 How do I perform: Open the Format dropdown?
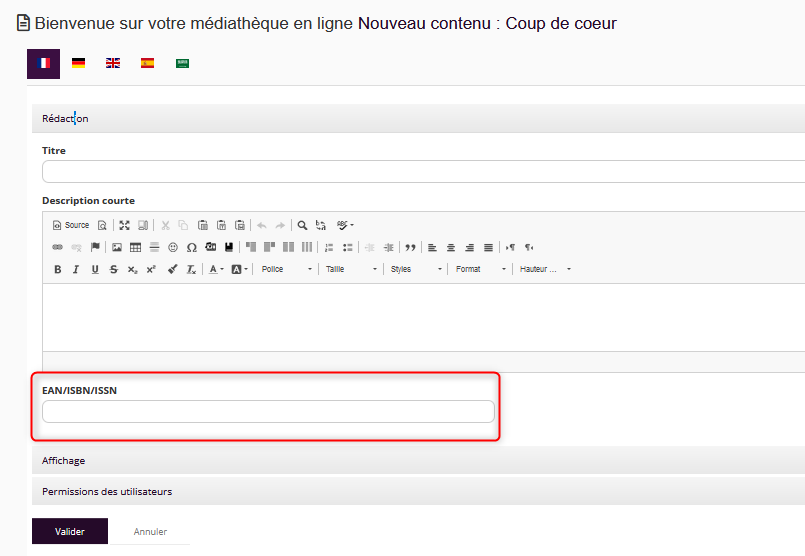481,270
